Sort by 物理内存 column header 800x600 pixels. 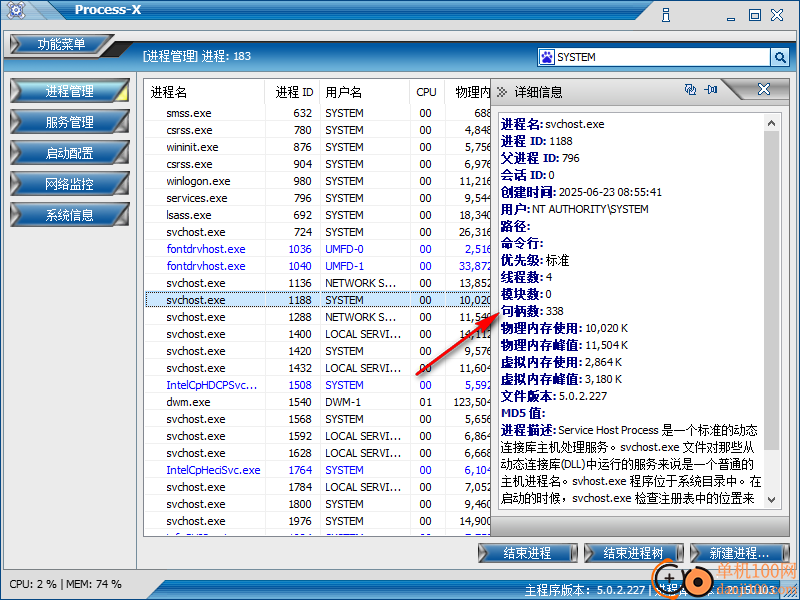468,92
